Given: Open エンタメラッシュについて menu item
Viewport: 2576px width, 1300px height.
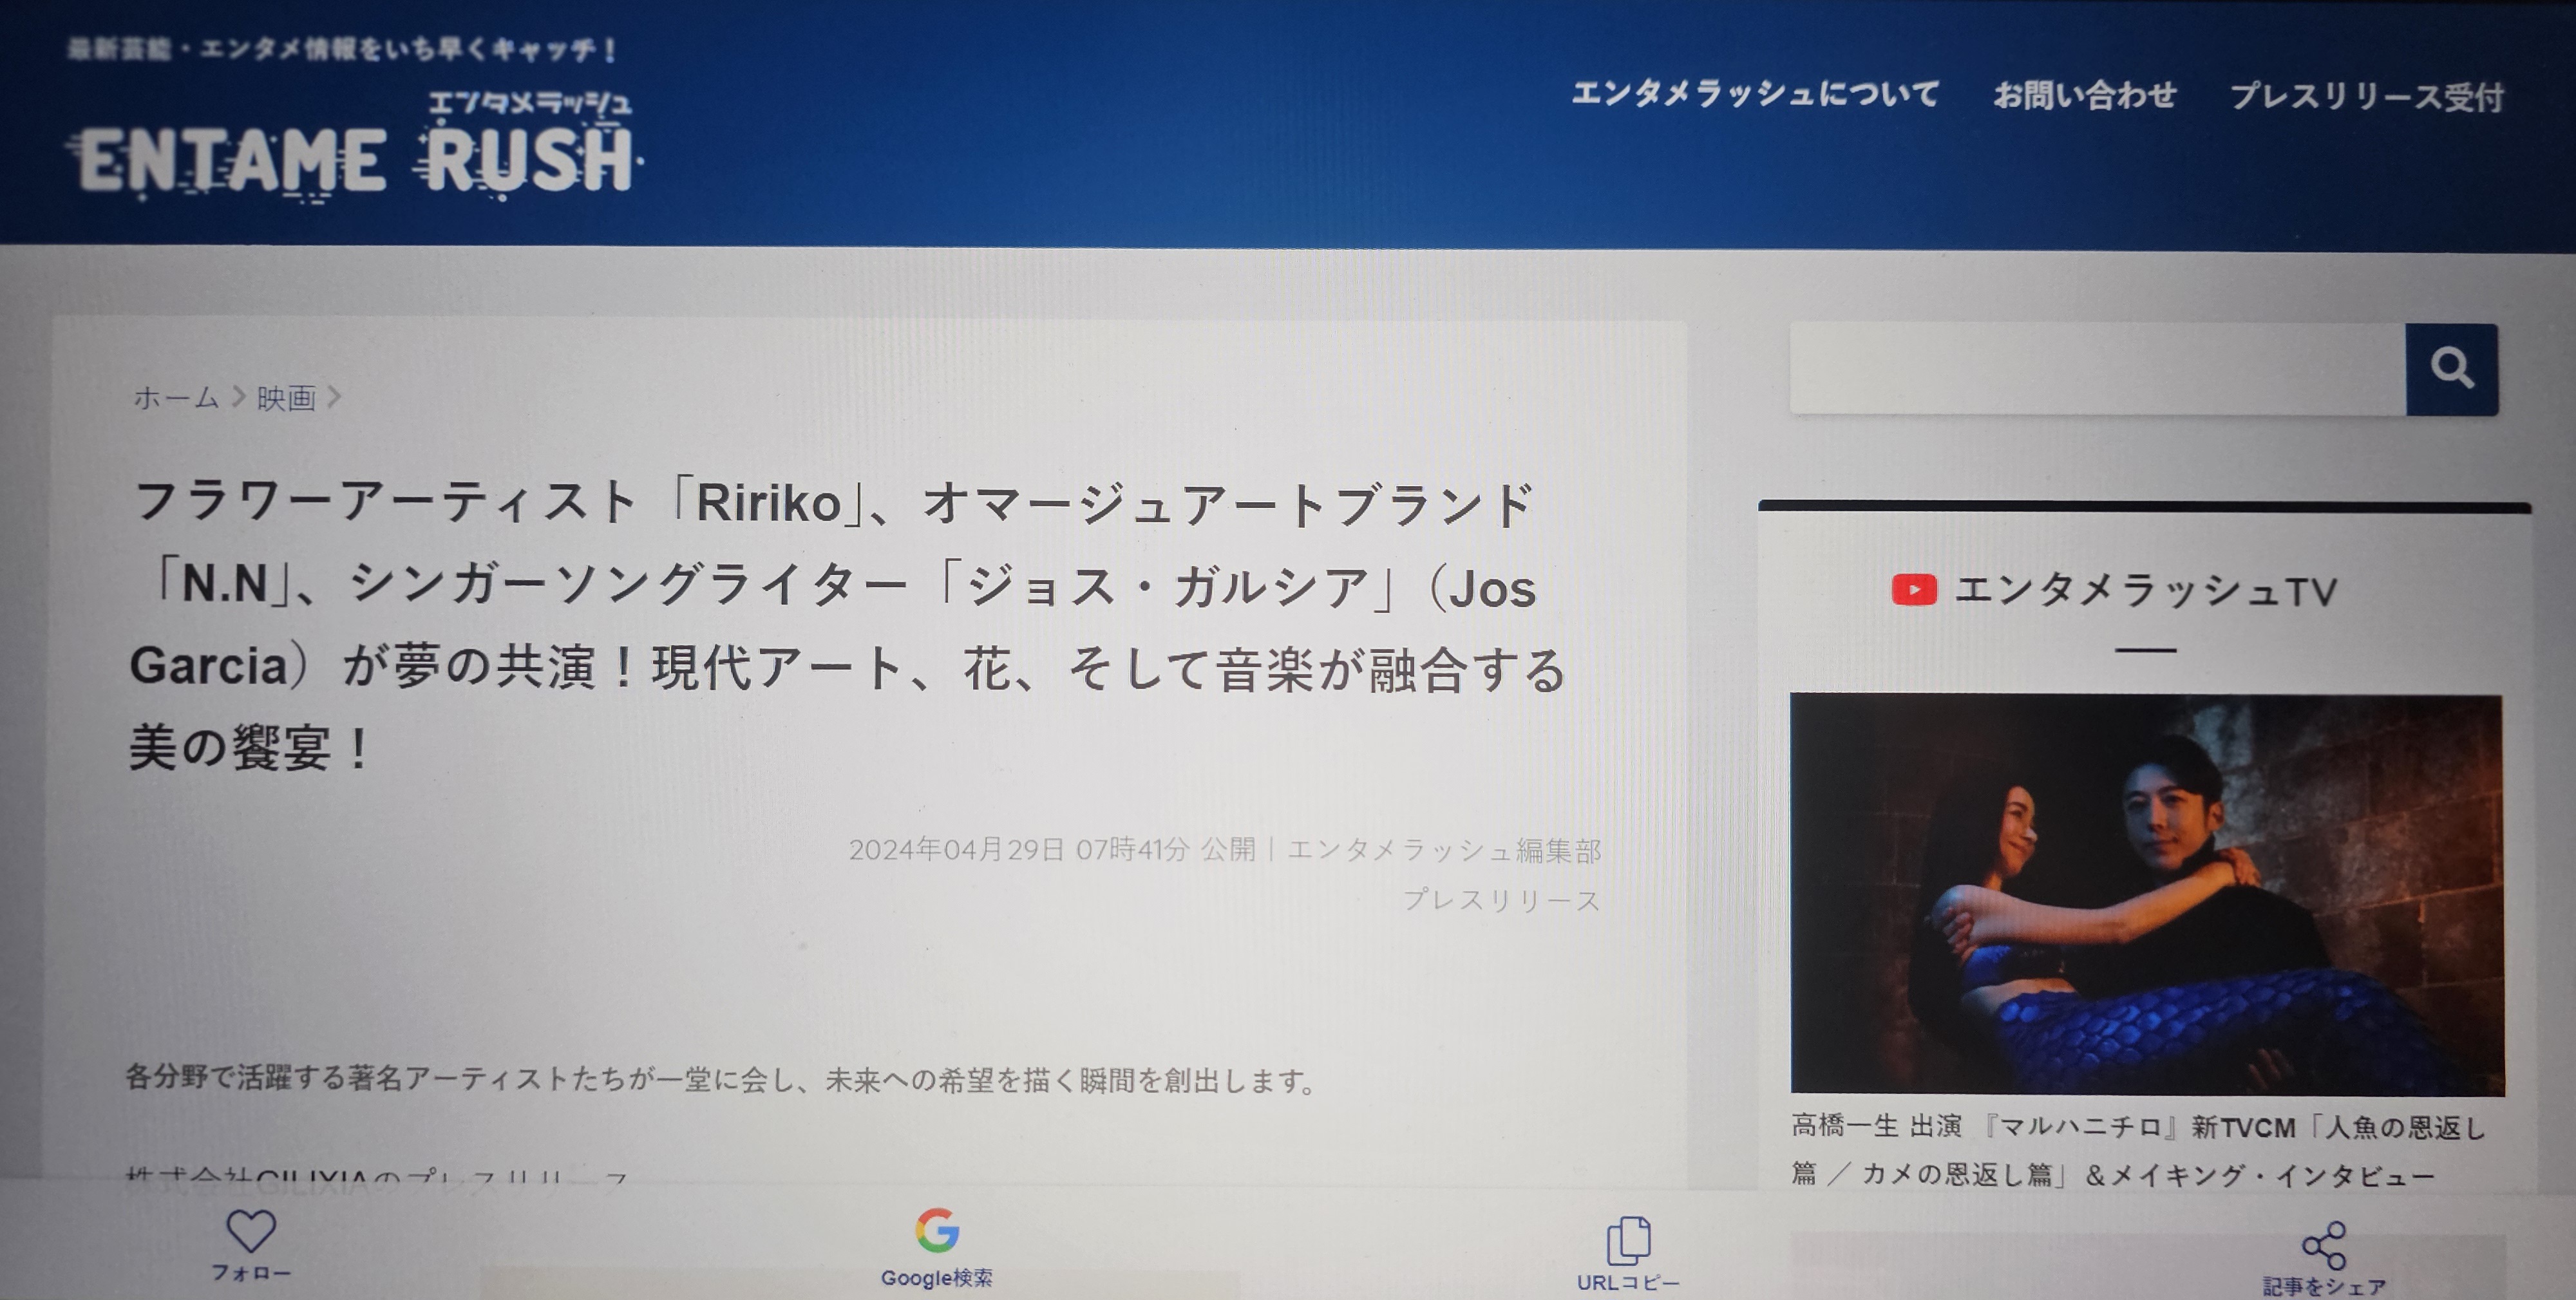Looking at the screenshot, I should tap(1755, 94).
